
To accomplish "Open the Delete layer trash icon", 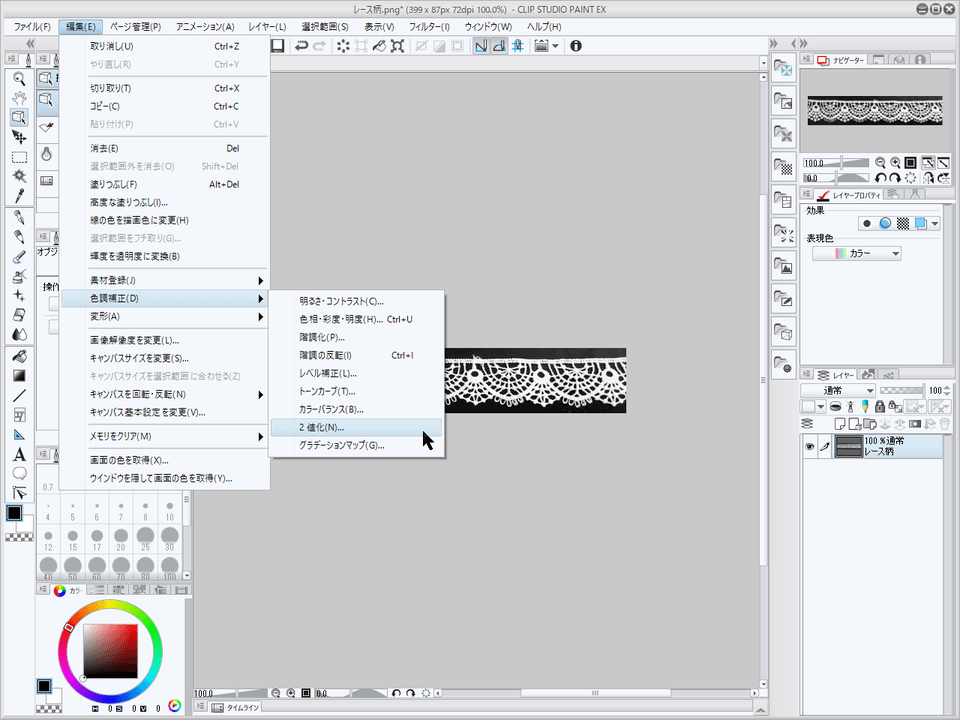I will (x=943, y=424).
